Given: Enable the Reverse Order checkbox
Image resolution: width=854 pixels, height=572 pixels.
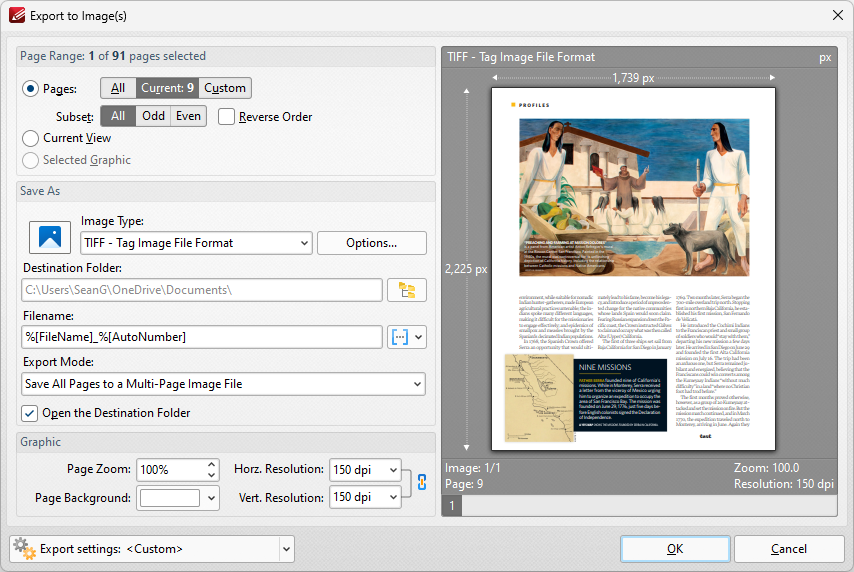Looking at the screenshot, I should tap(227, 117).
